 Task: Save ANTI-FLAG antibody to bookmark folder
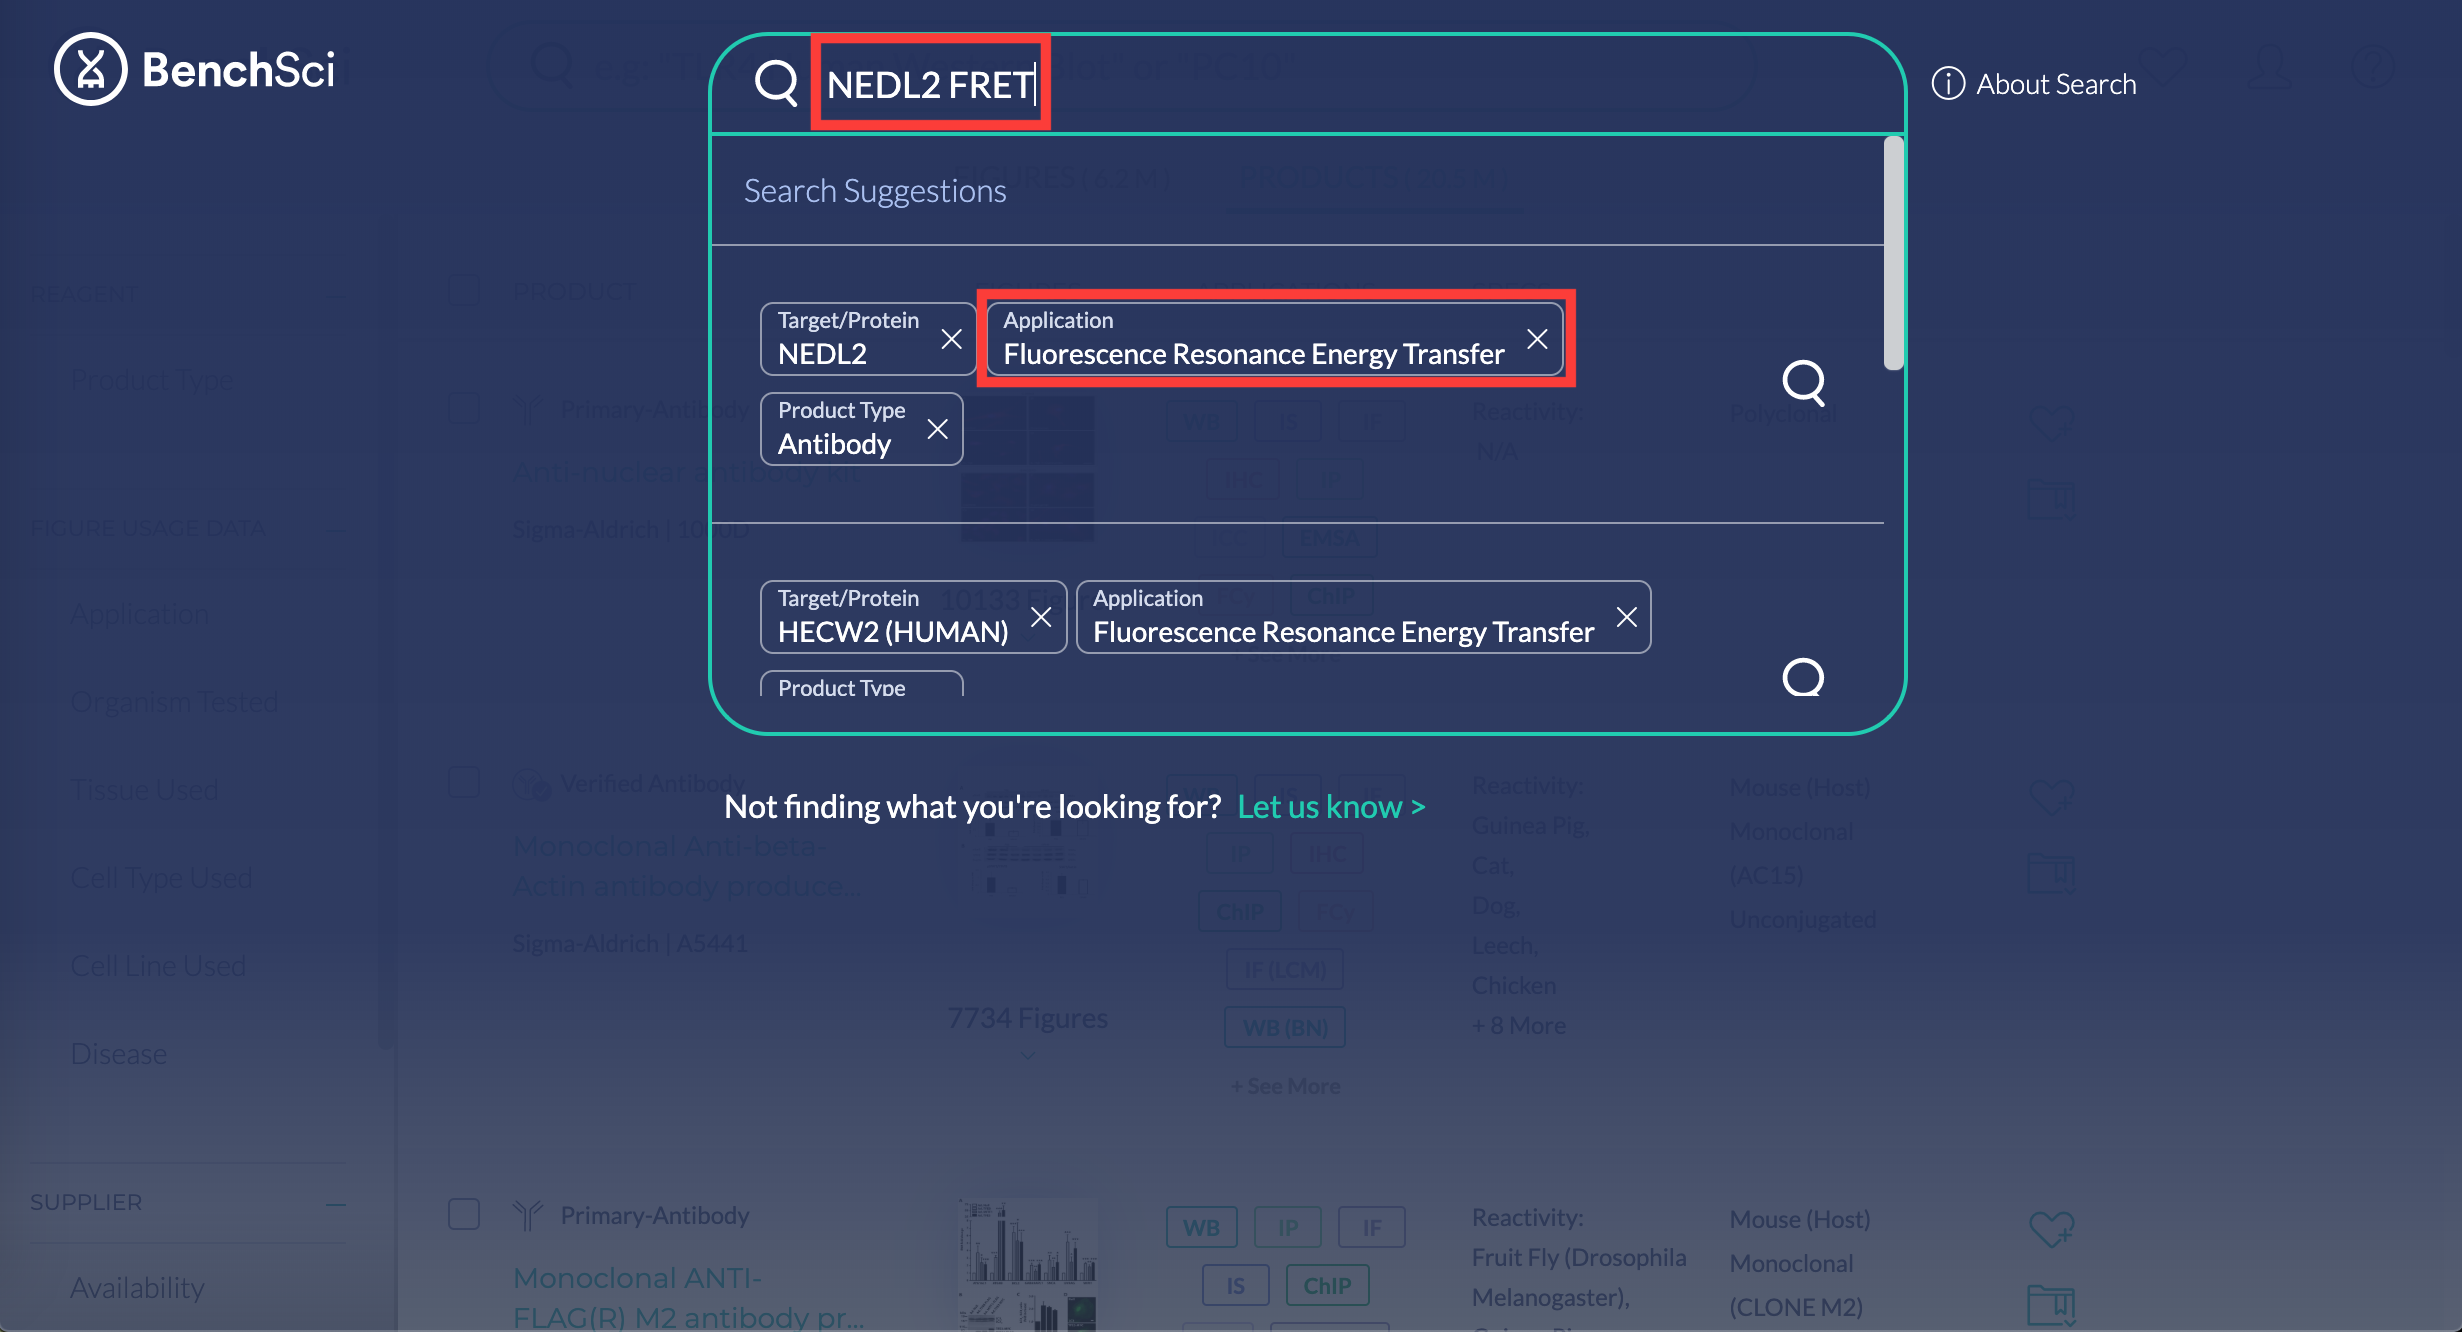2051,1306
